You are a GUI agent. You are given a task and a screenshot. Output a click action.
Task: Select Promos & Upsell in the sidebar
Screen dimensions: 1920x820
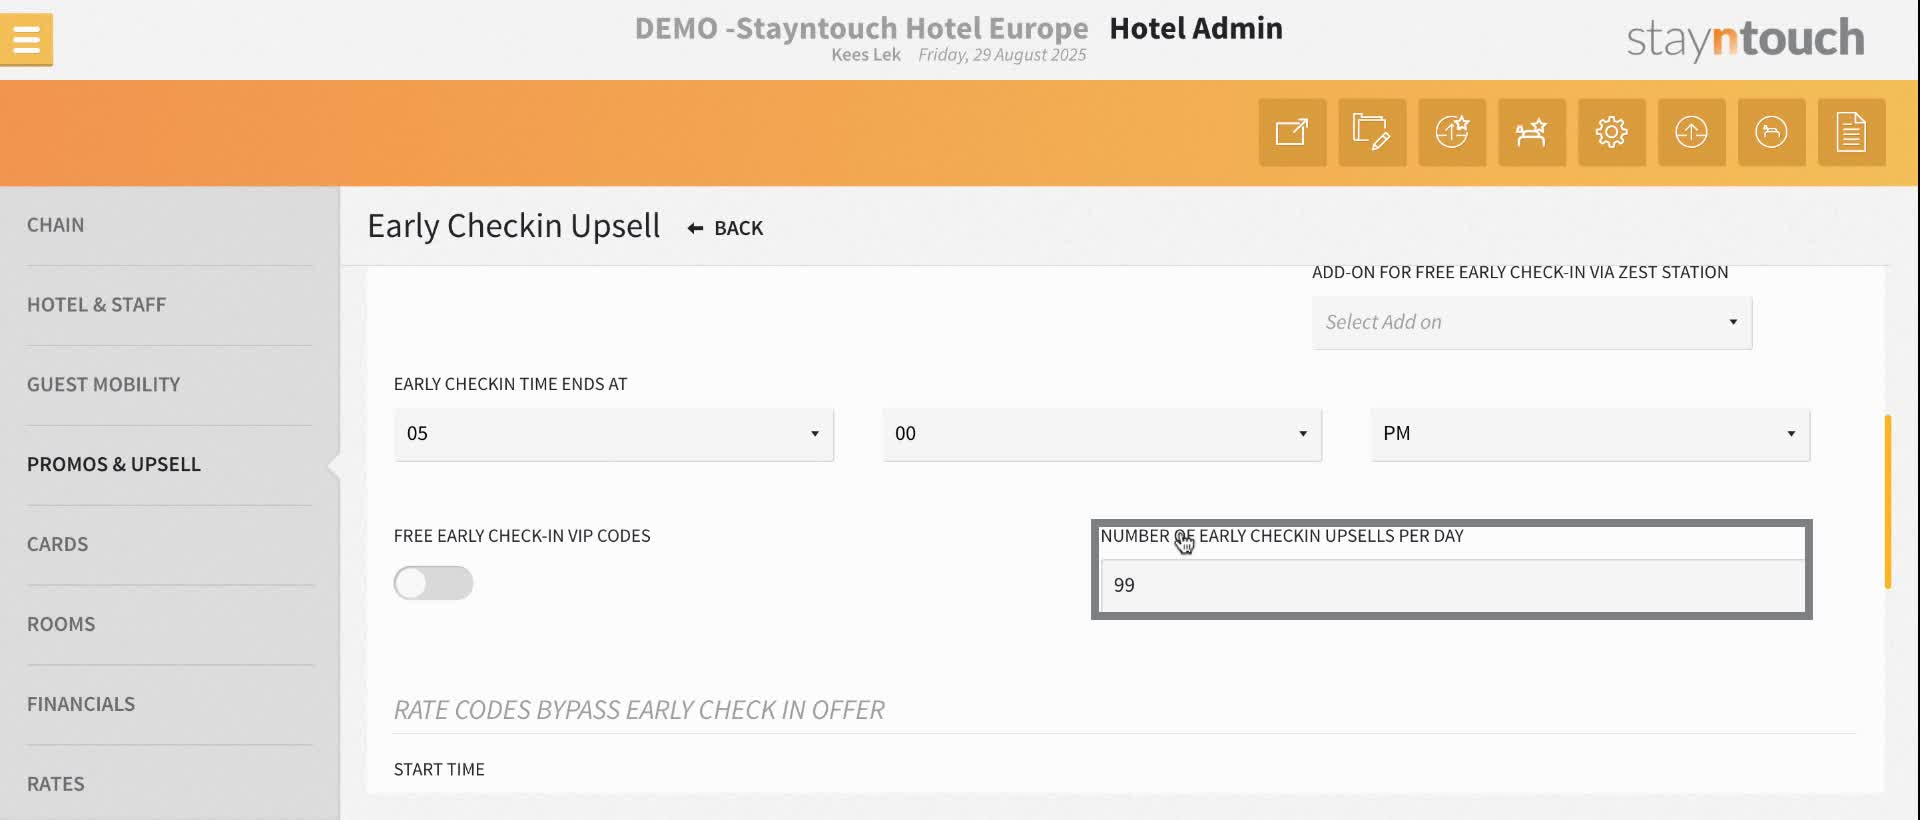click(x=114, y=465)
